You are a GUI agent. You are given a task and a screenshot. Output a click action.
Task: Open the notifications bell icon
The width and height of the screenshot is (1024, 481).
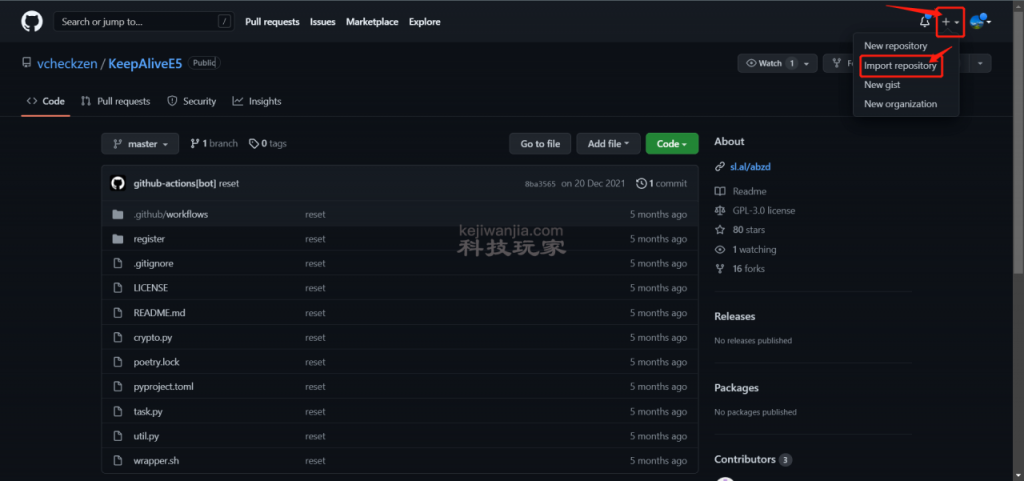[924, 22]
